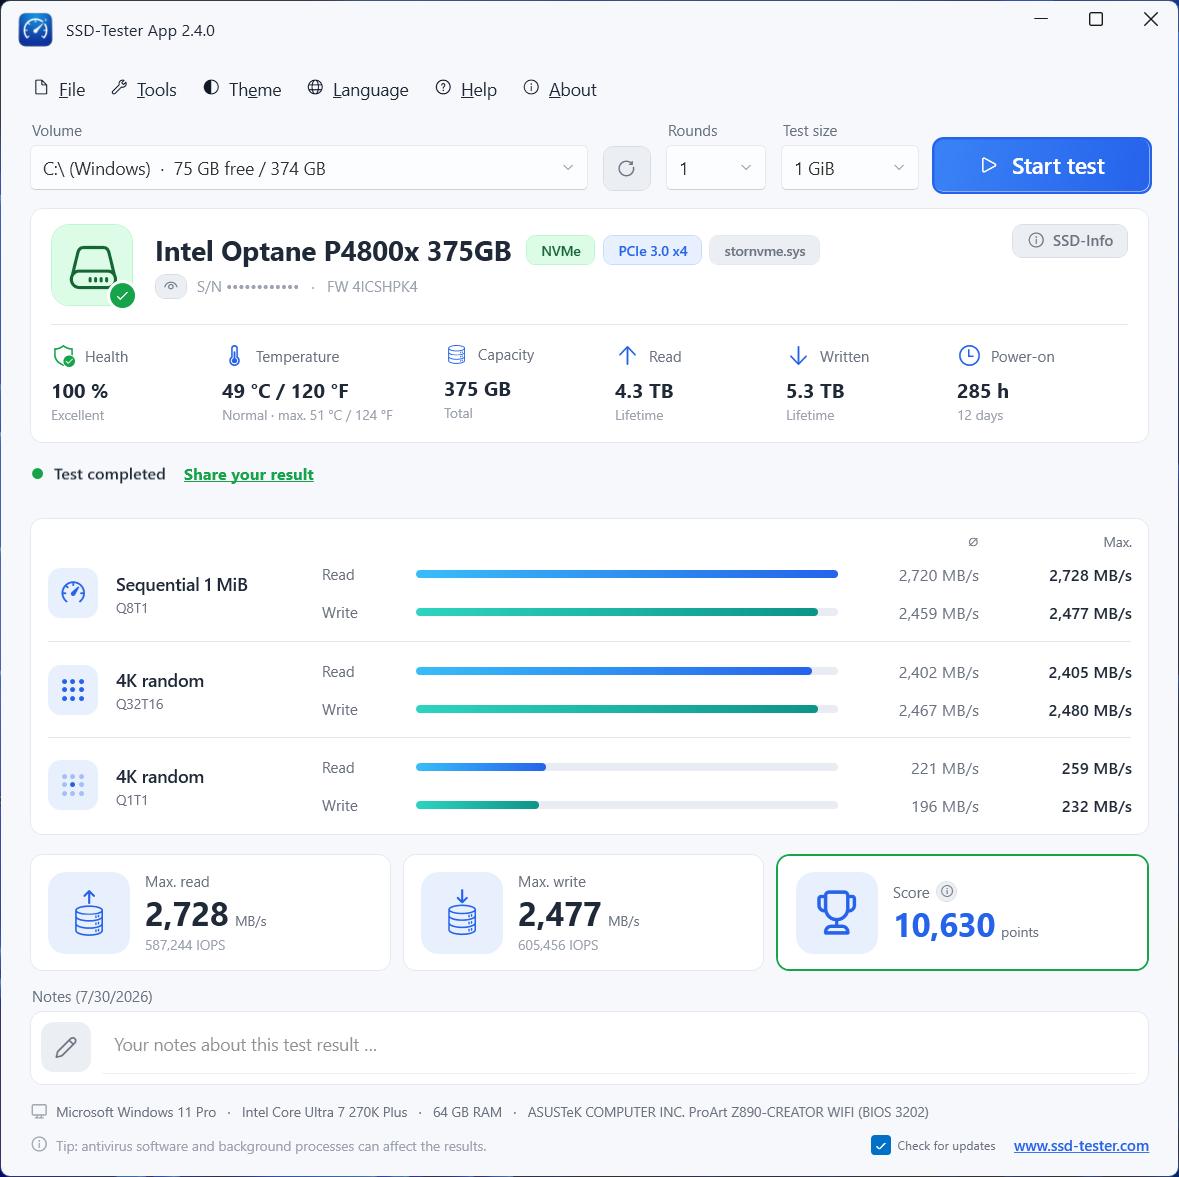
Task: Click the Health shield icon
Action: (64, 356)
